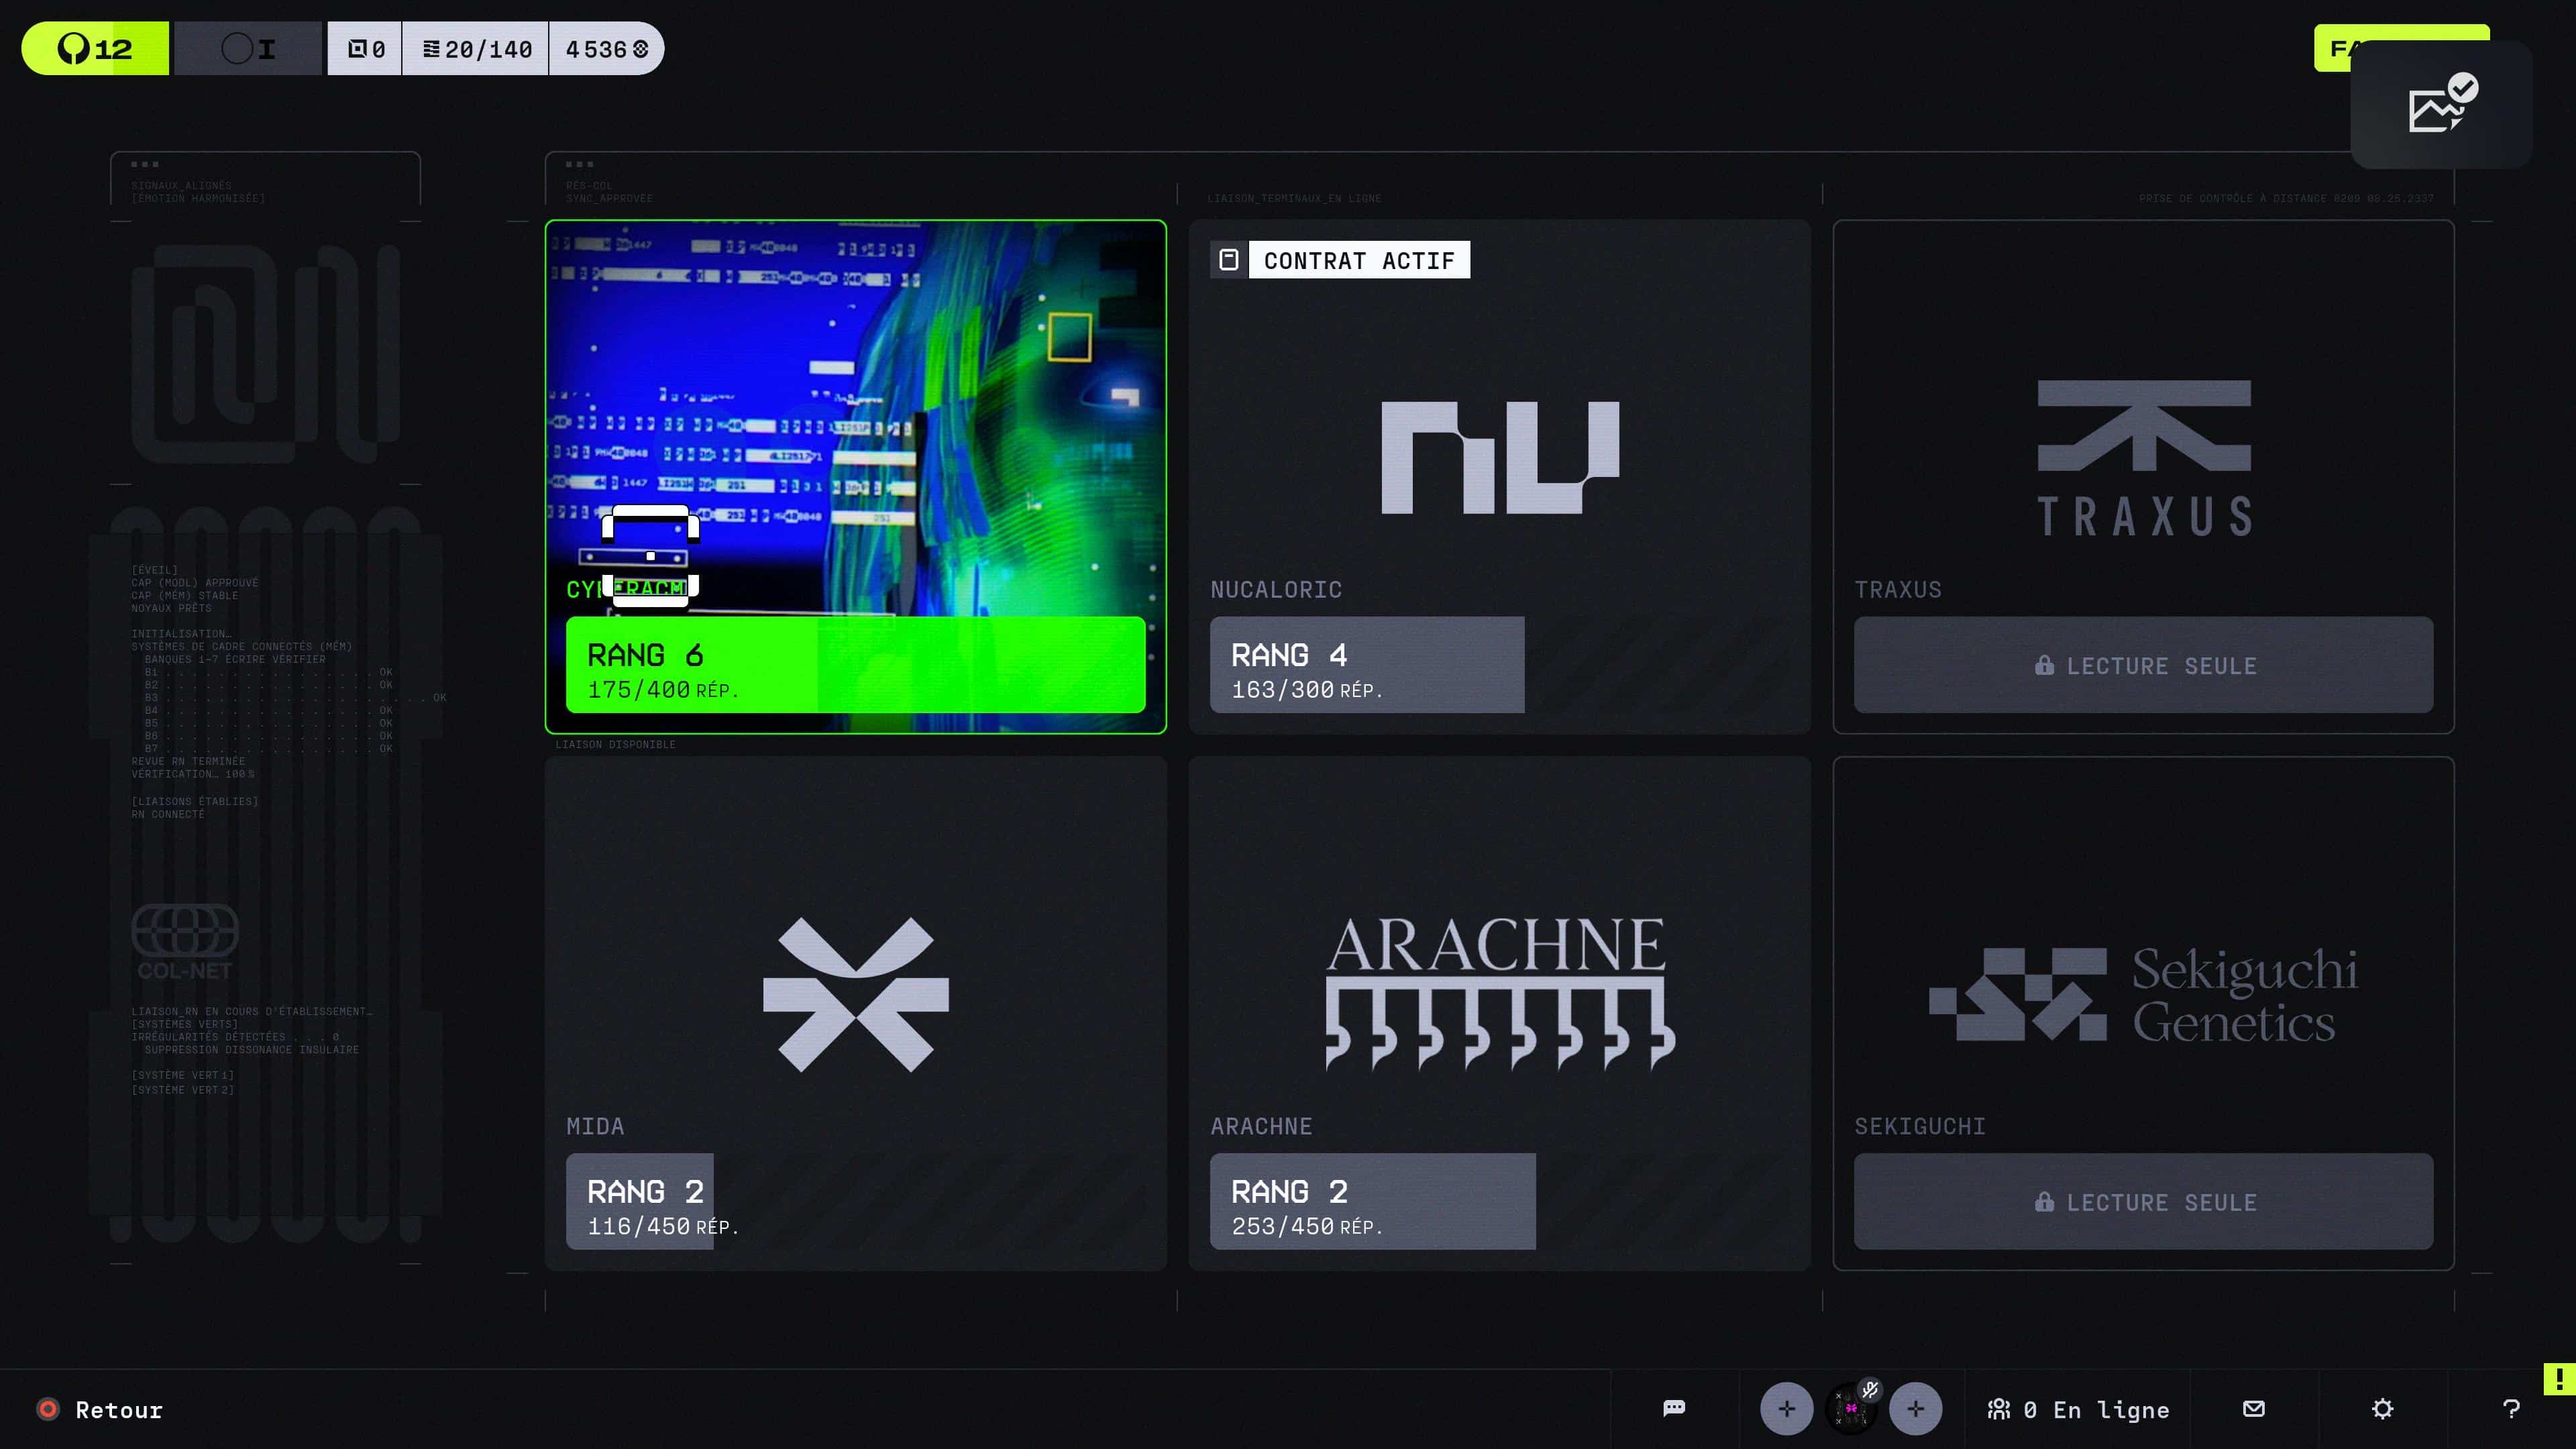The image size is (2576, 1449).
Task: Click the 20/140 vault capacity counter
Action: [x=476, y=48]
